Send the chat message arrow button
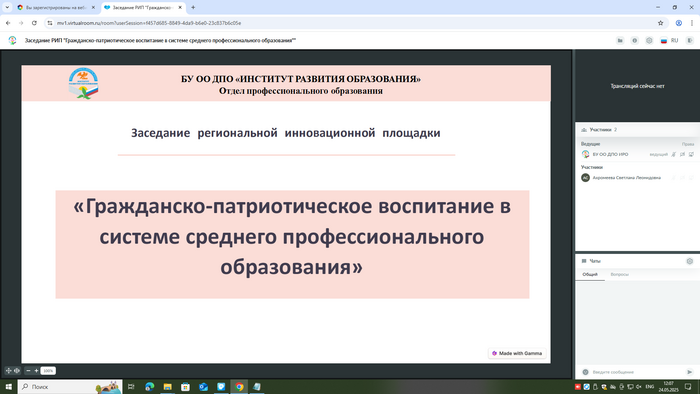Viewport: 700px width, 394px height. point(689,372)
